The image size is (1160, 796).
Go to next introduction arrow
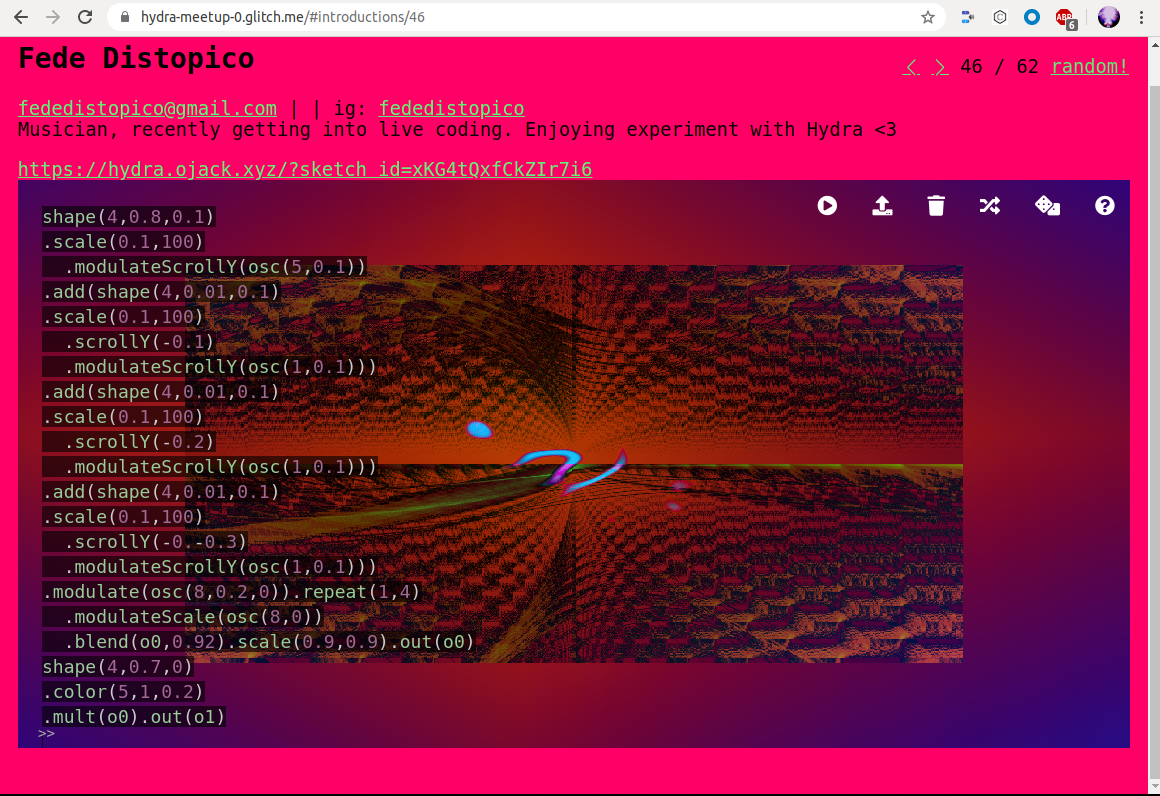[x=940, y=67]
